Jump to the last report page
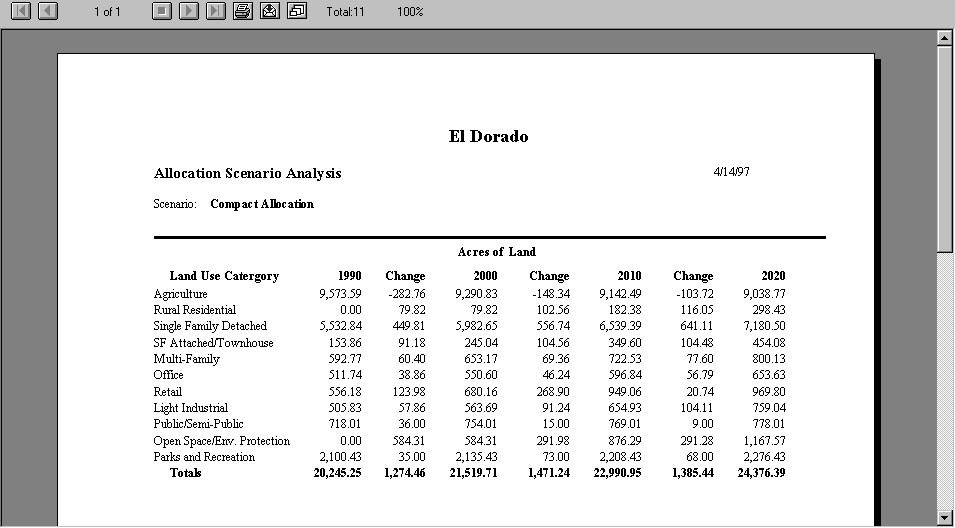 coord(216,11)
